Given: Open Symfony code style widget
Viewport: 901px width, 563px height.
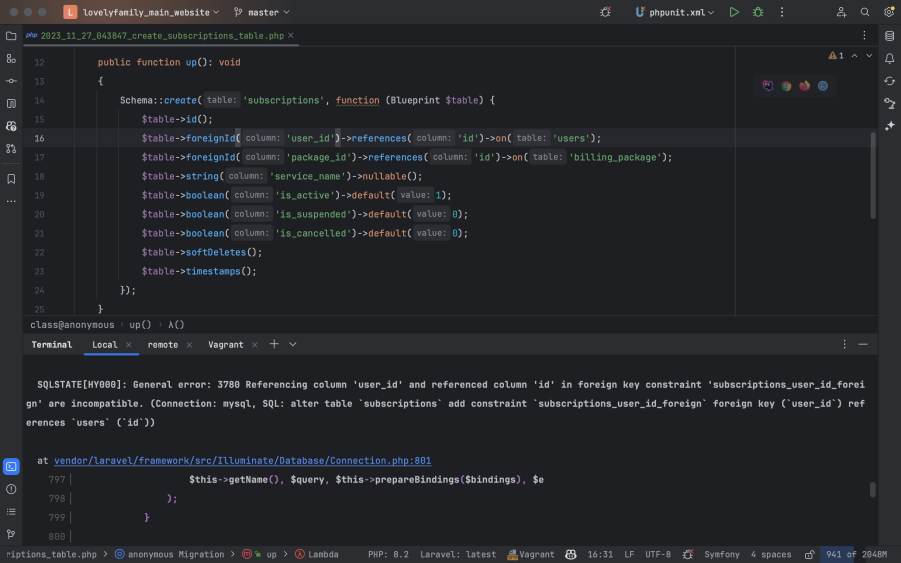Looking at the screenshot, I should (722, 555).
